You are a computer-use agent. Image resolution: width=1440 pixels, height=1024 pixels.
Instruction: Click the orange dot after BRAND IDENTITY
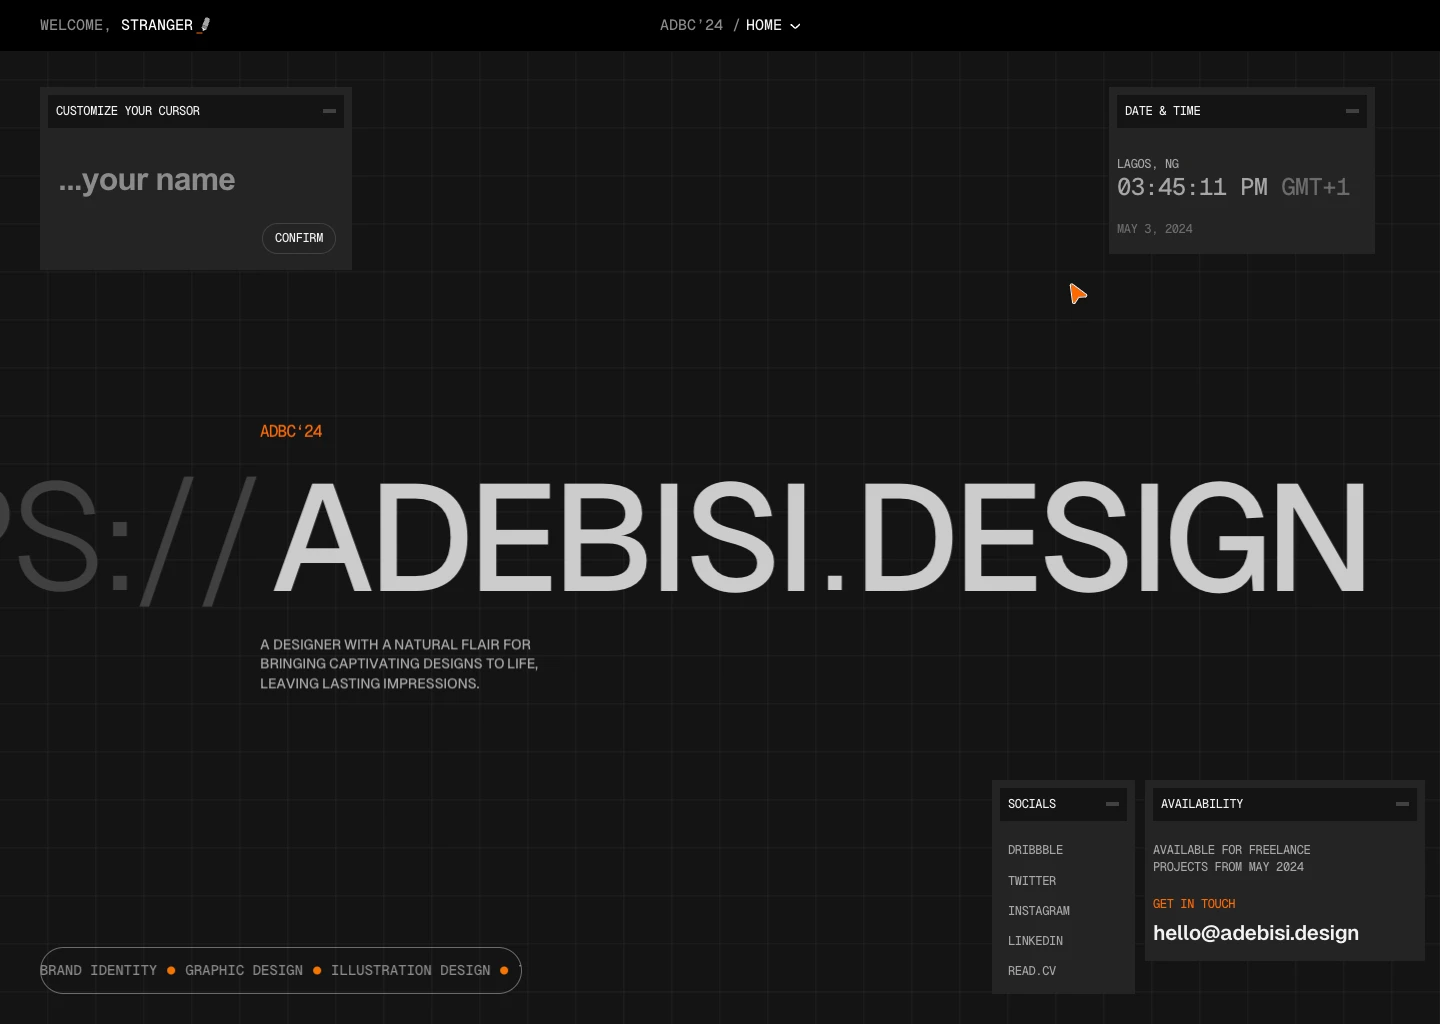point(171,970)
